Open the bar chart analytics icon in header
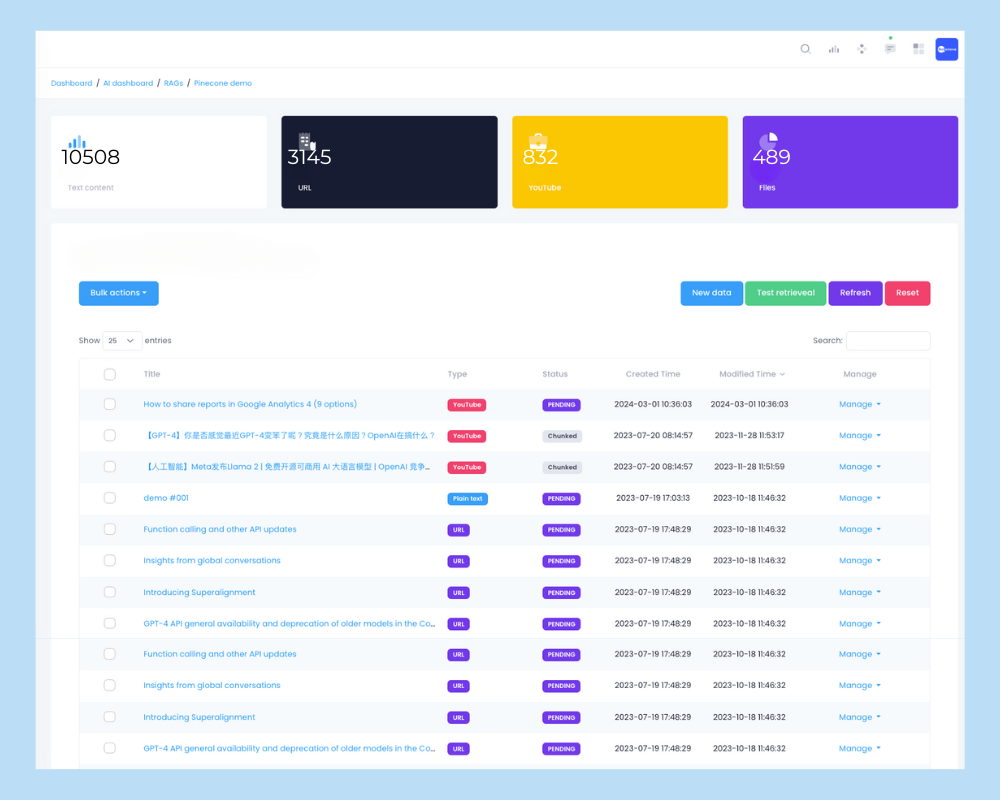 (x=833, y=49)
